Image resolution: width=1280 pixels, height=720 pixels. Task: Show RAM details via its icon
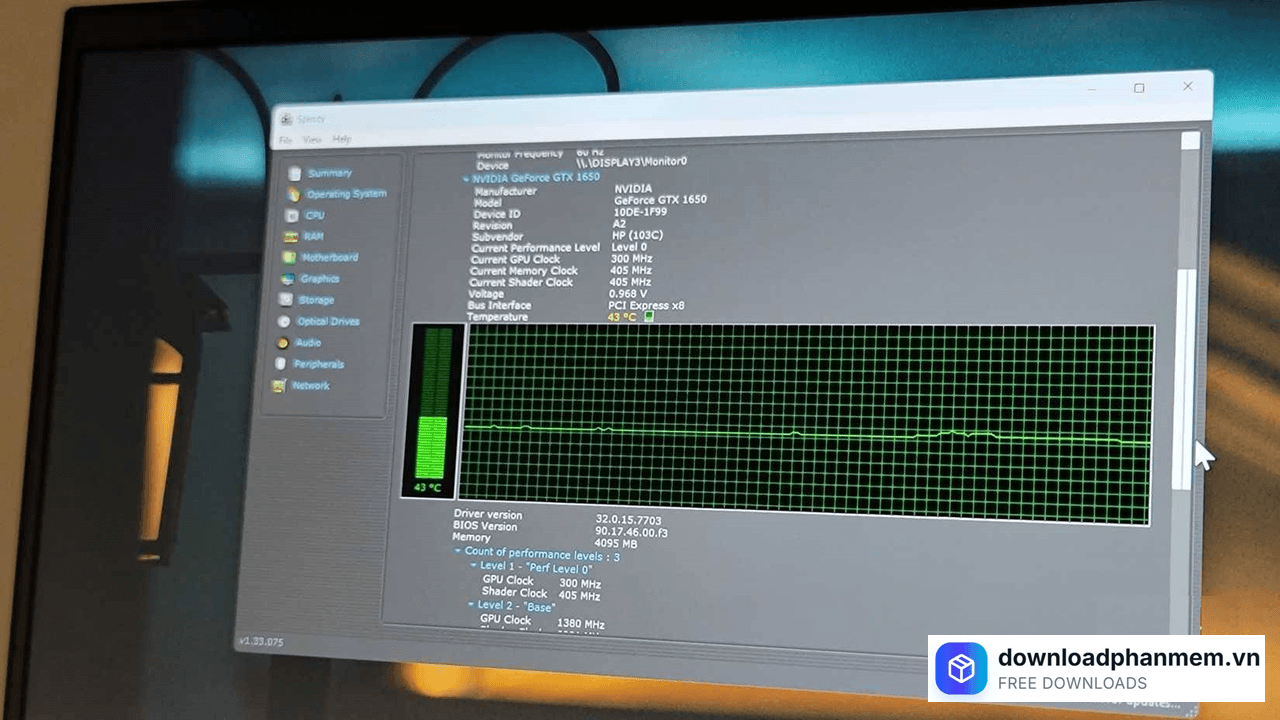coord(291,236)
